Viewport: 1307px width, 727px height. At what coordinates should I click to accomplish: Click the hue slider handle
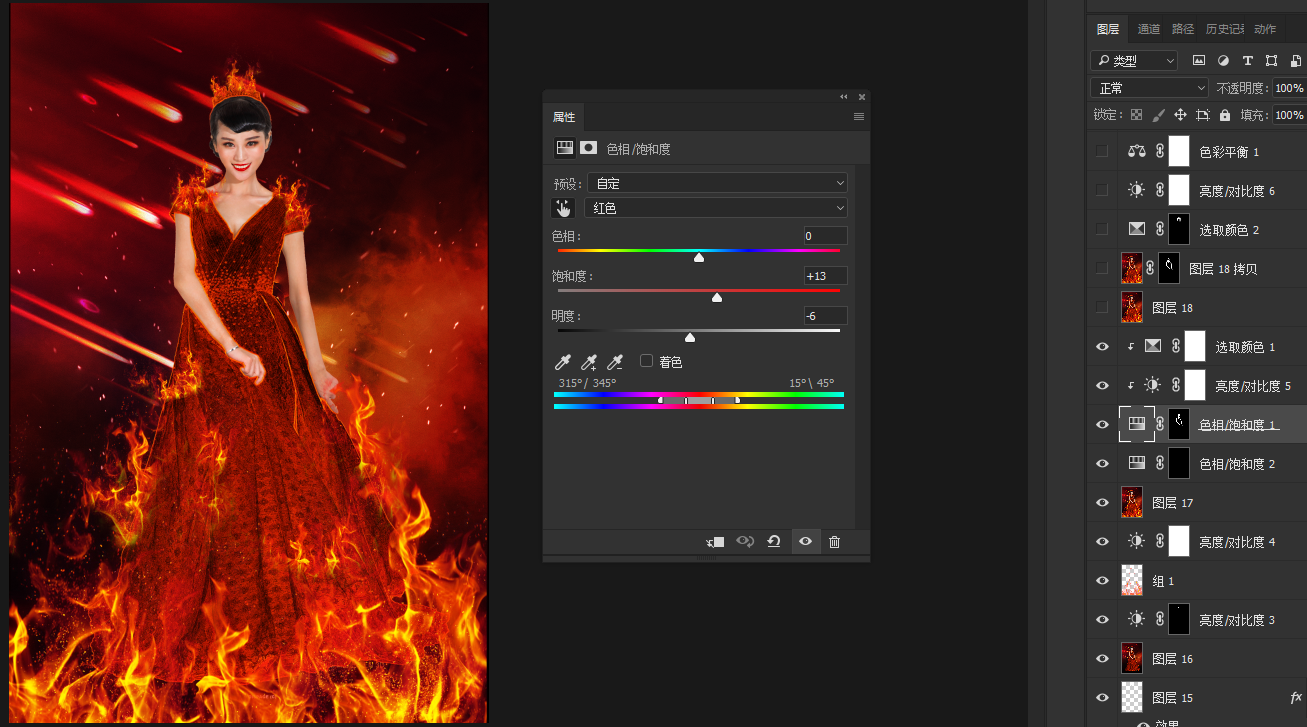coord(699,257)
